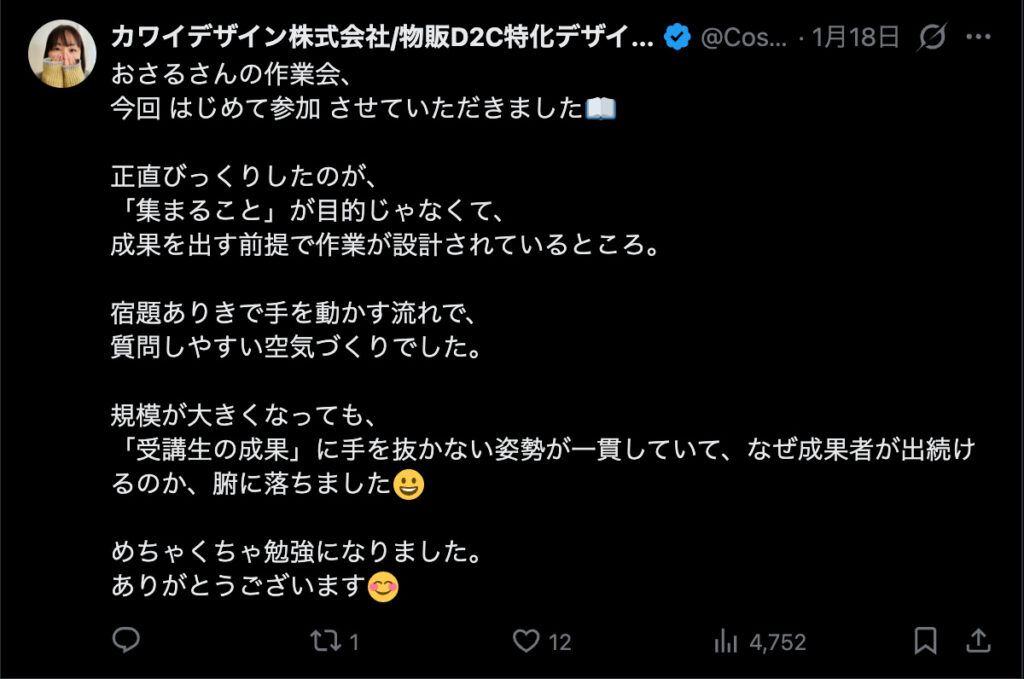This screenshot has height=679, width=1024.
Task: Bookmark this post
Action: [926, 640]
